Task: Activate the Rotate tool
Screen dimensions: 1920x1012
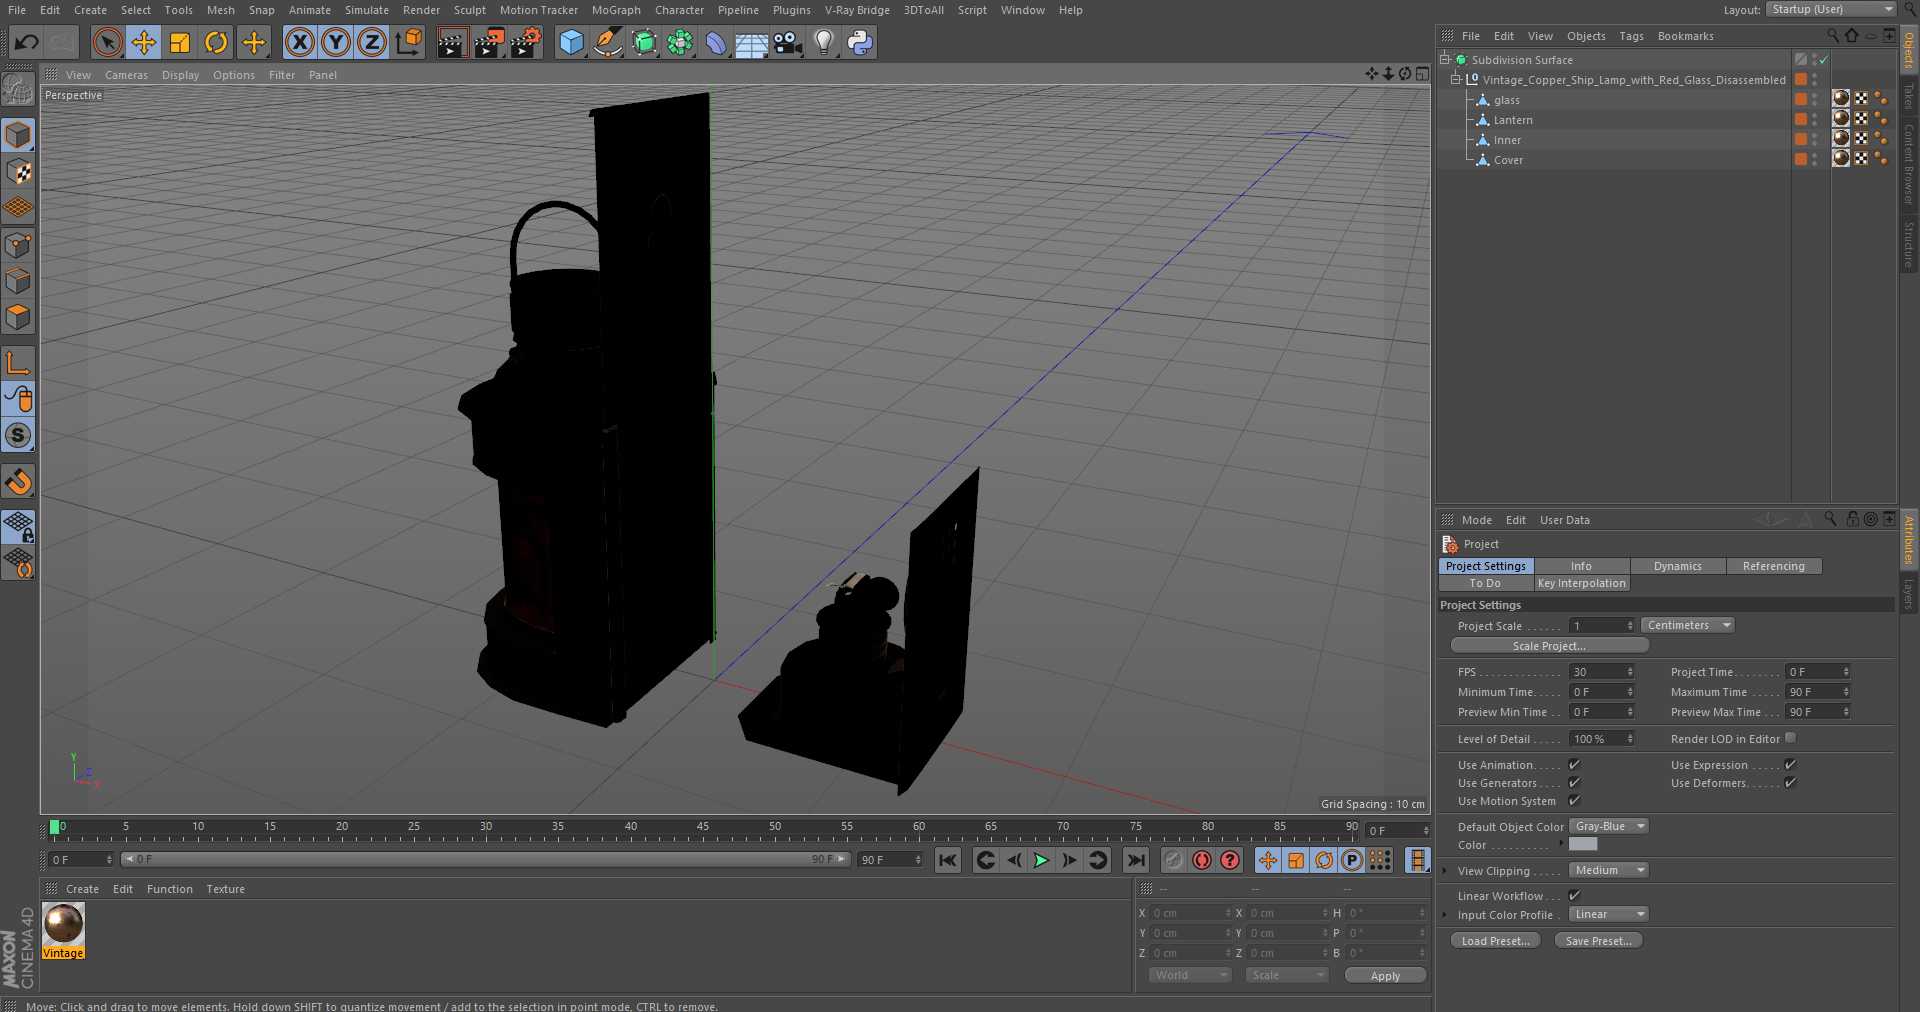Action: (216, 42)
